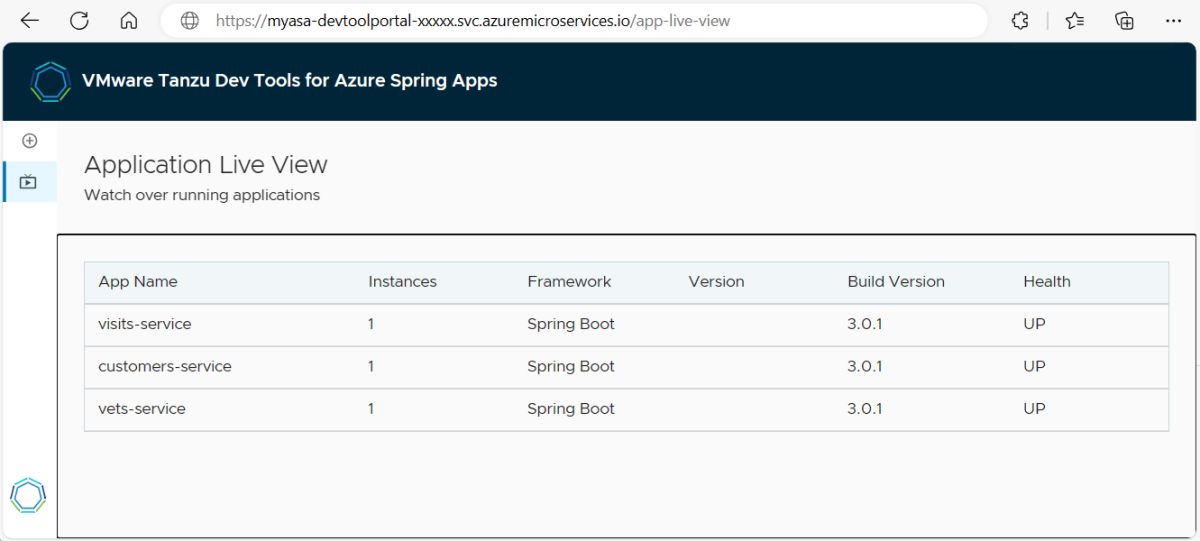Open visits-service app details
1200x541 pixels.
point(144,324)
